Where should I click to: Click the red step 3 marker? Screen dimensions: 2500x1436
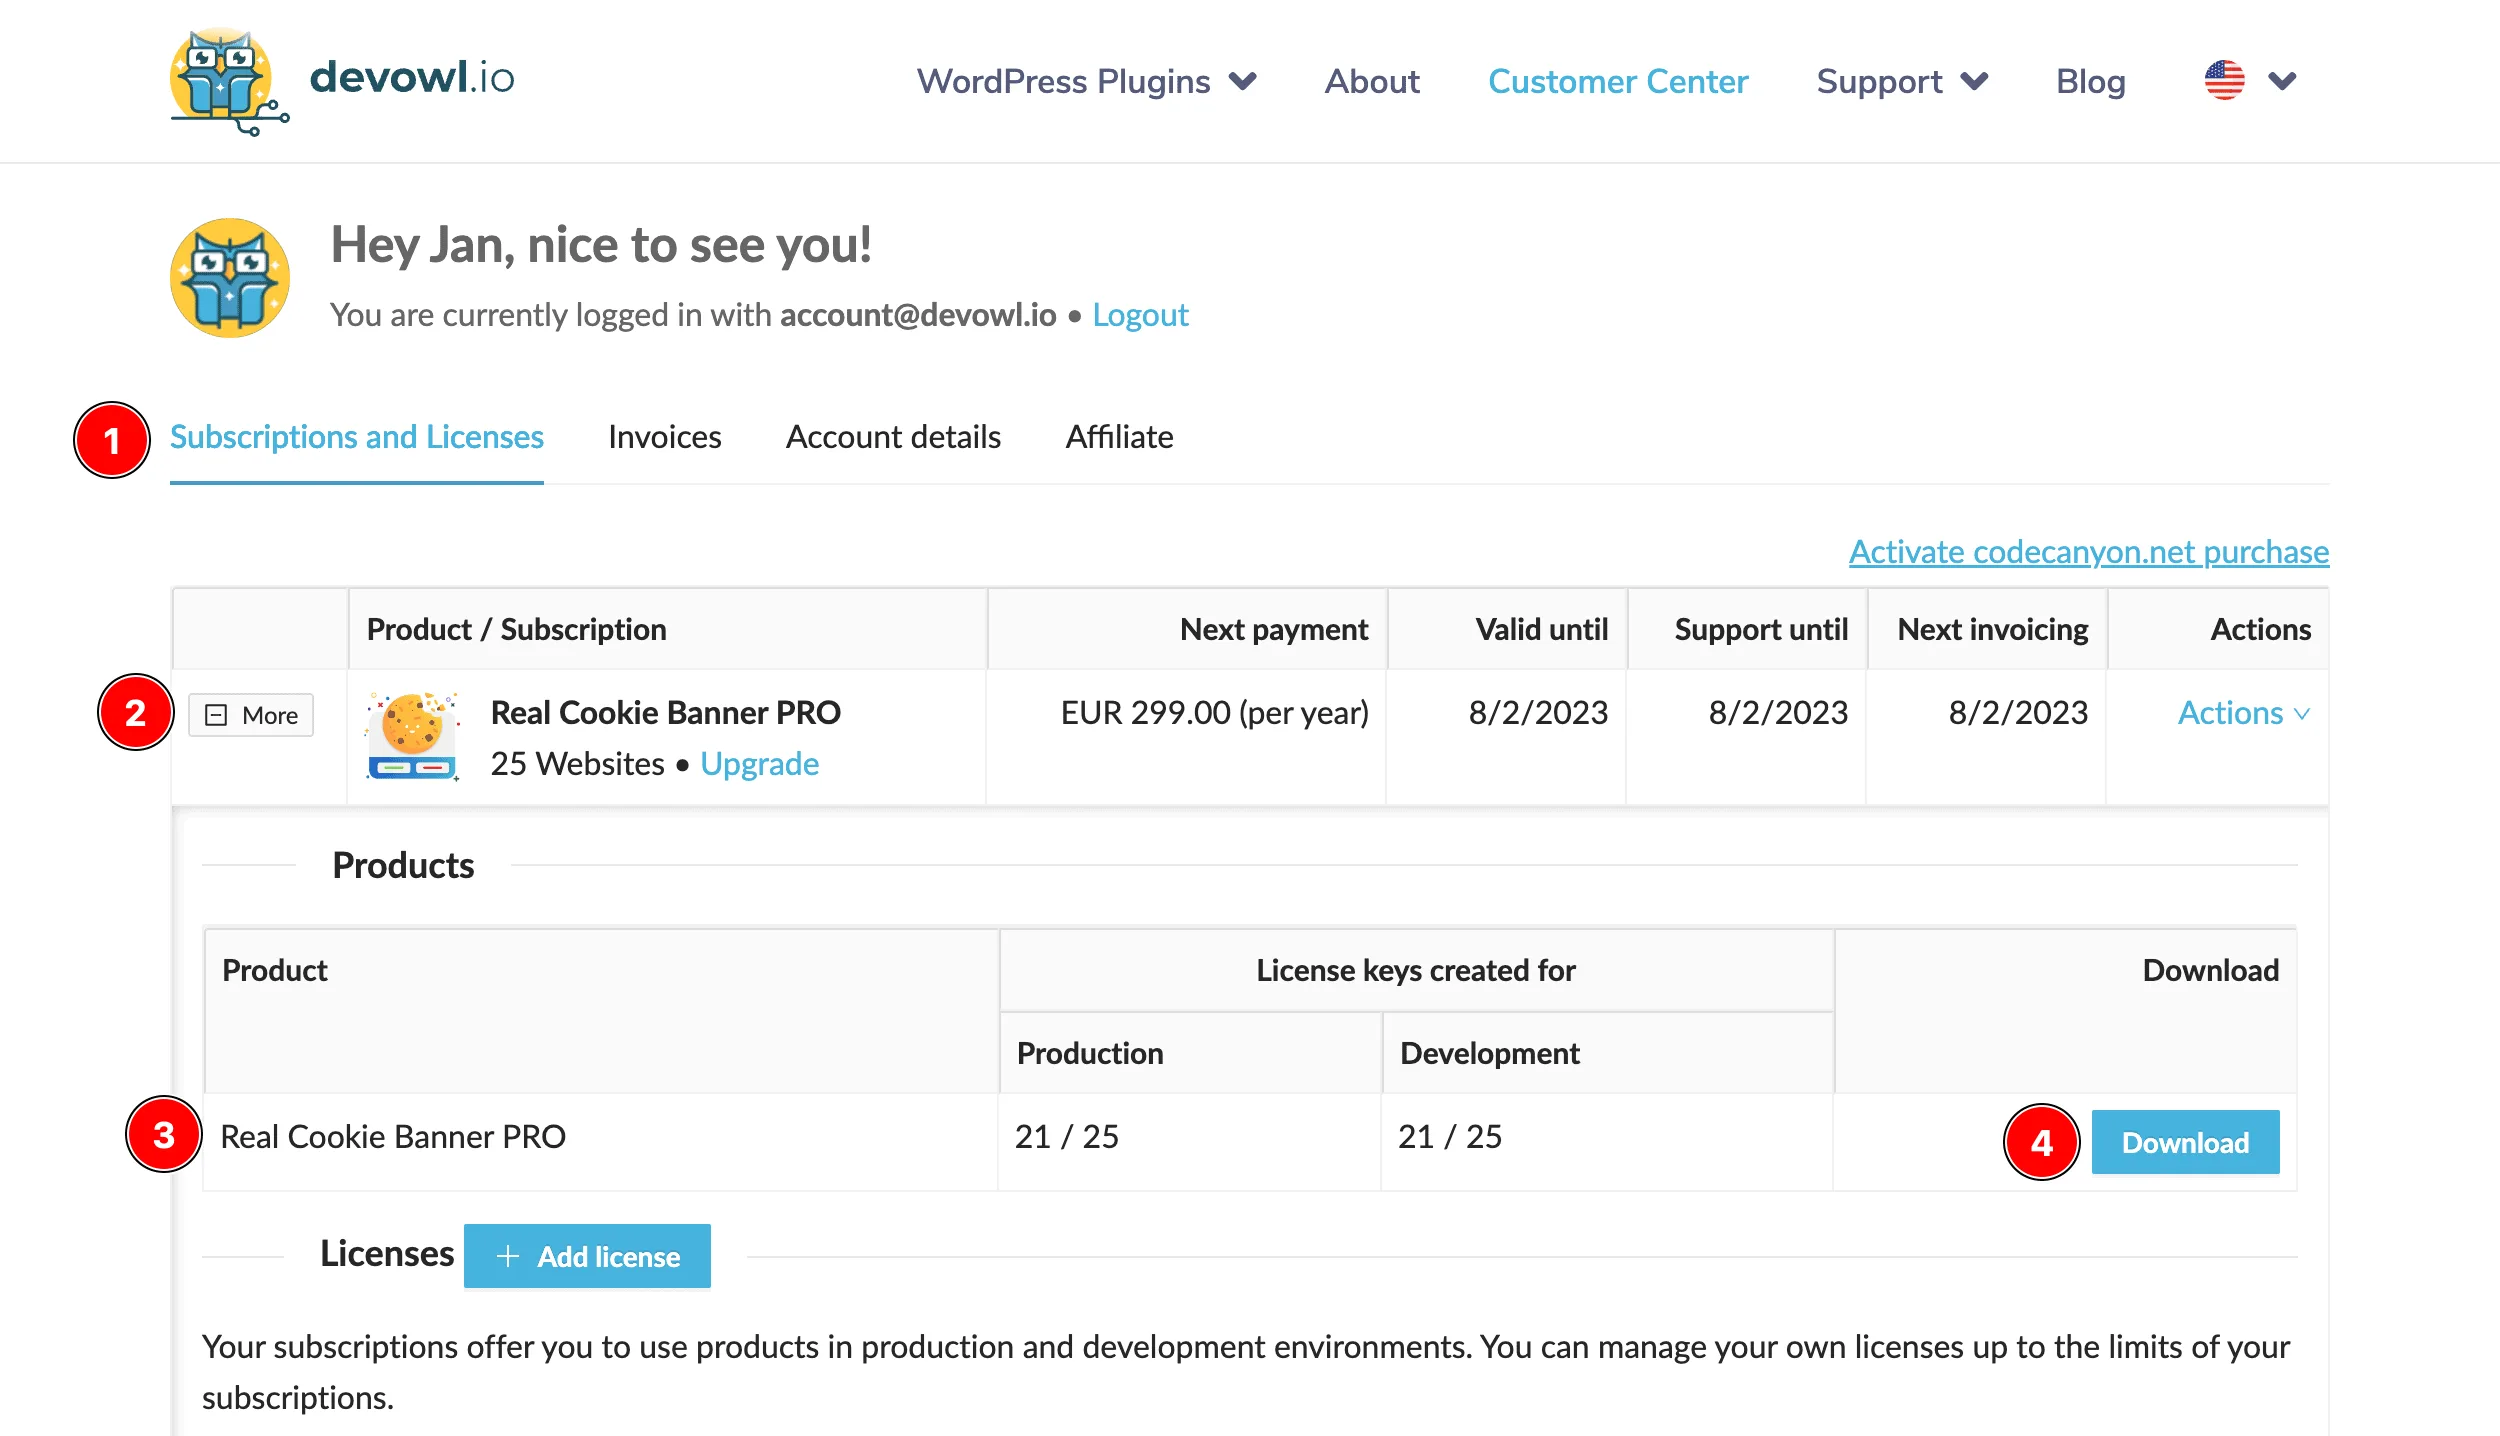[164, 1134]
